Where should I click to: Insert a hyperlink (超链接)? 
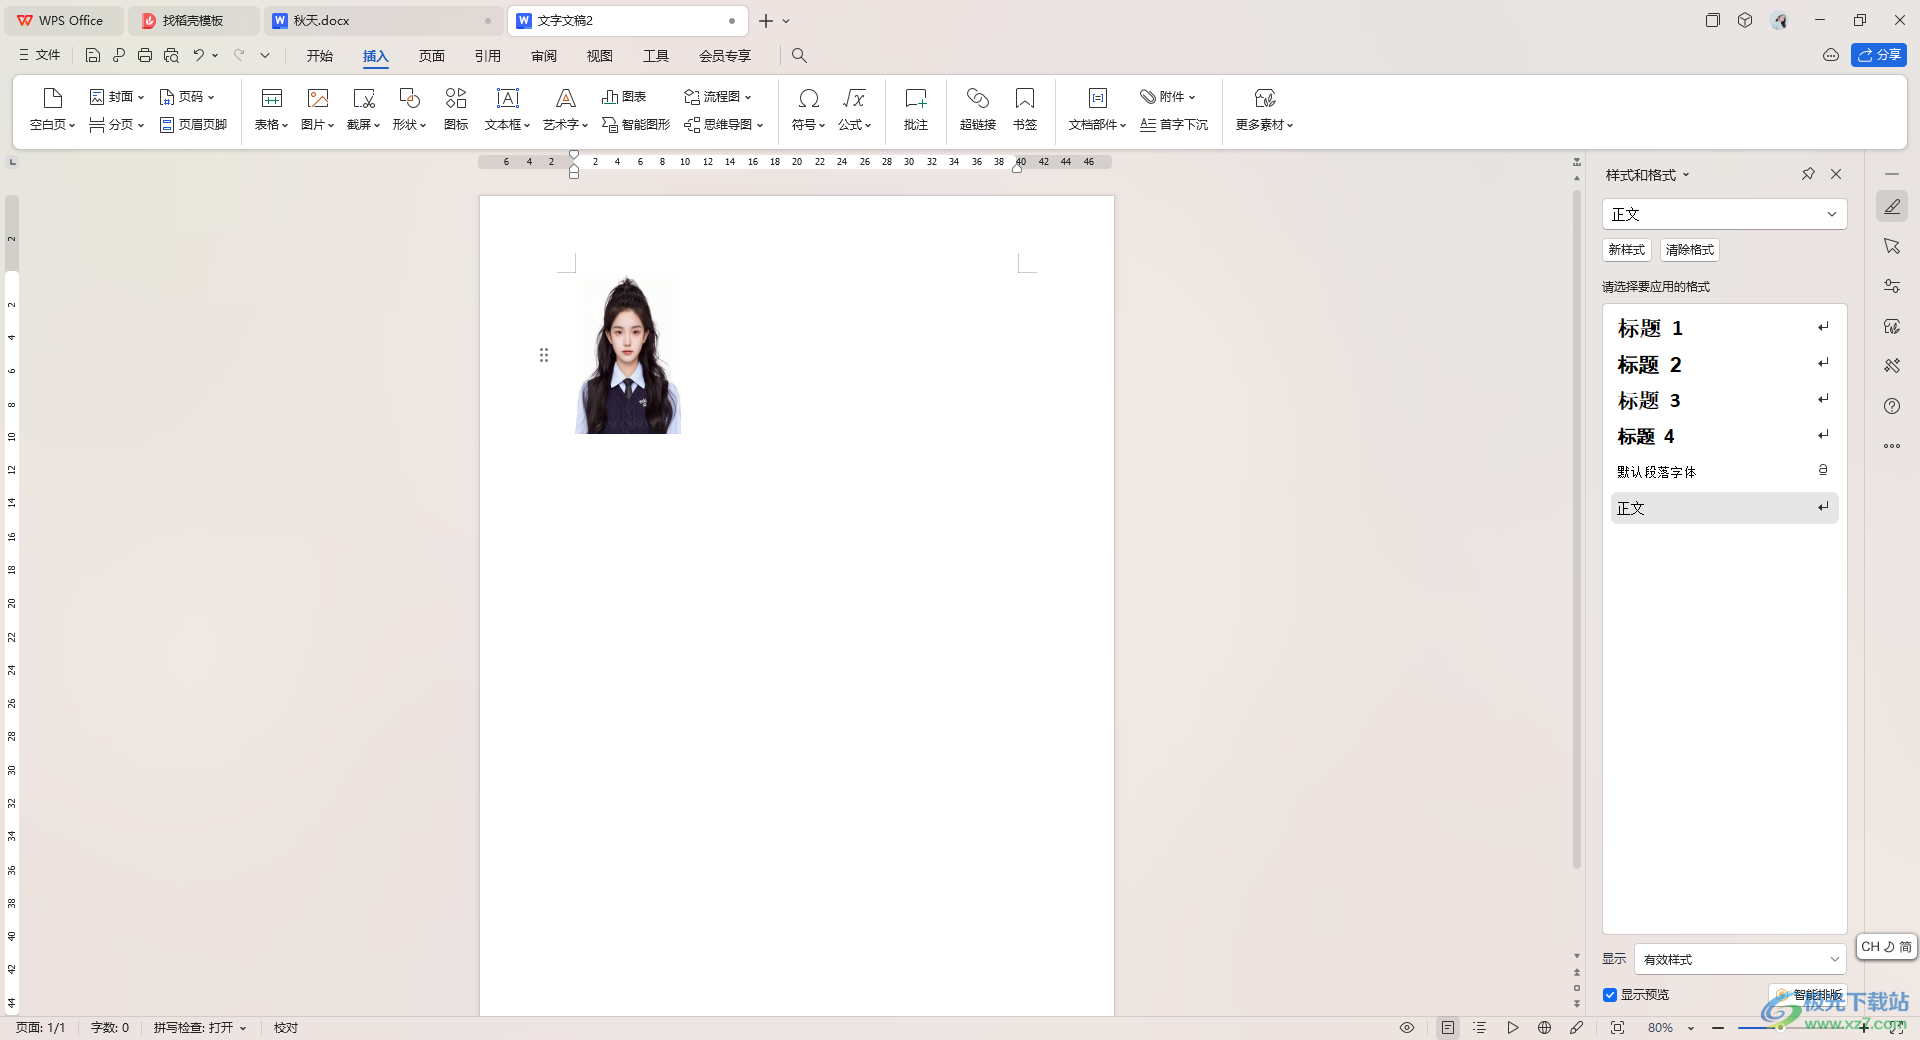pyautogui.click(x=978, y=109)
